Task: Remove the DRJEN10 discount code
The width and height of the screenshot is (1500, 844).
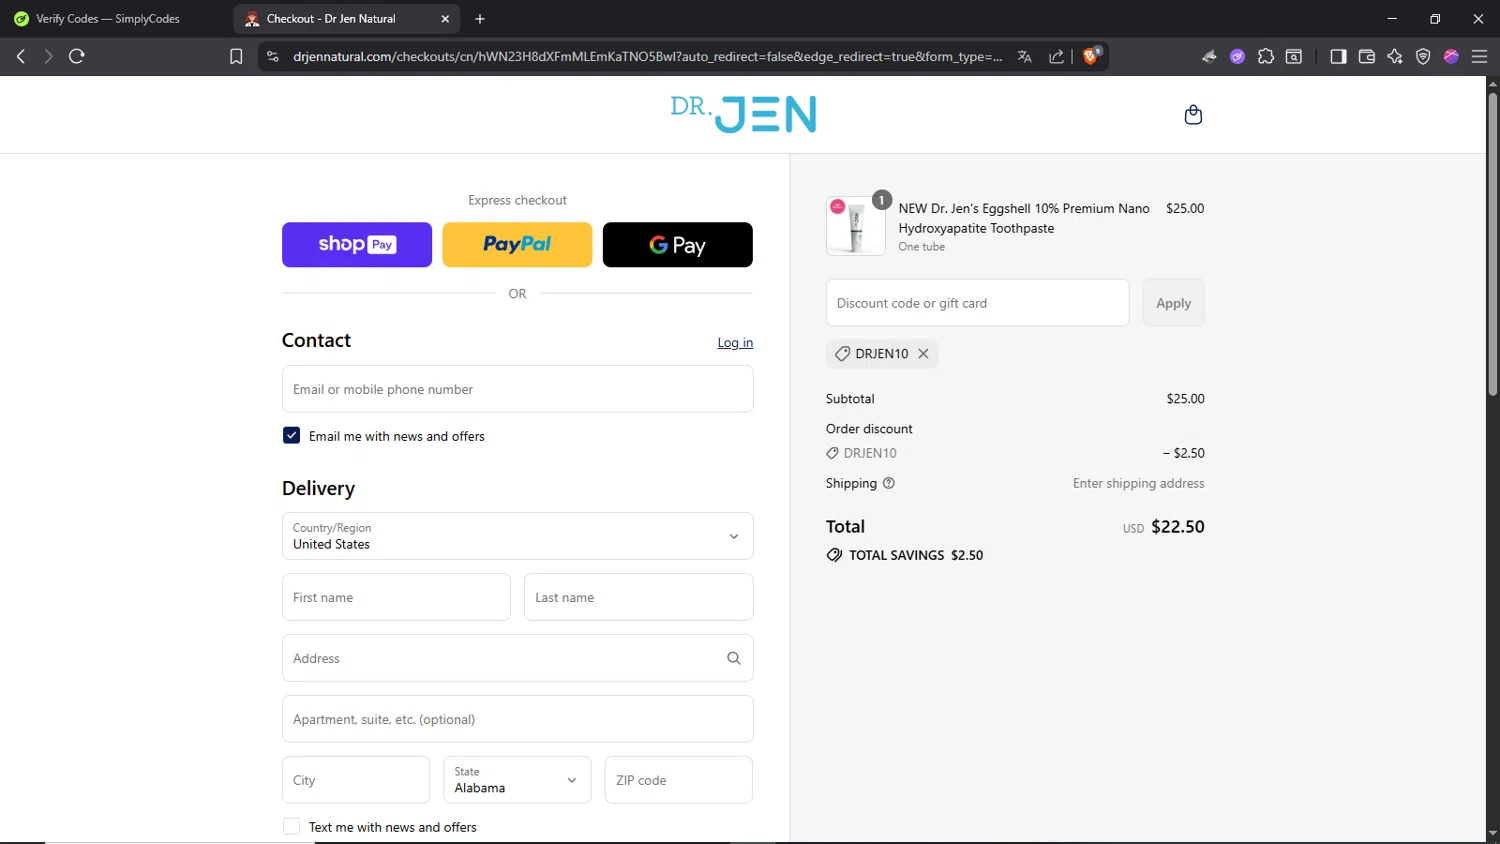Action: (x=924, y=354)
